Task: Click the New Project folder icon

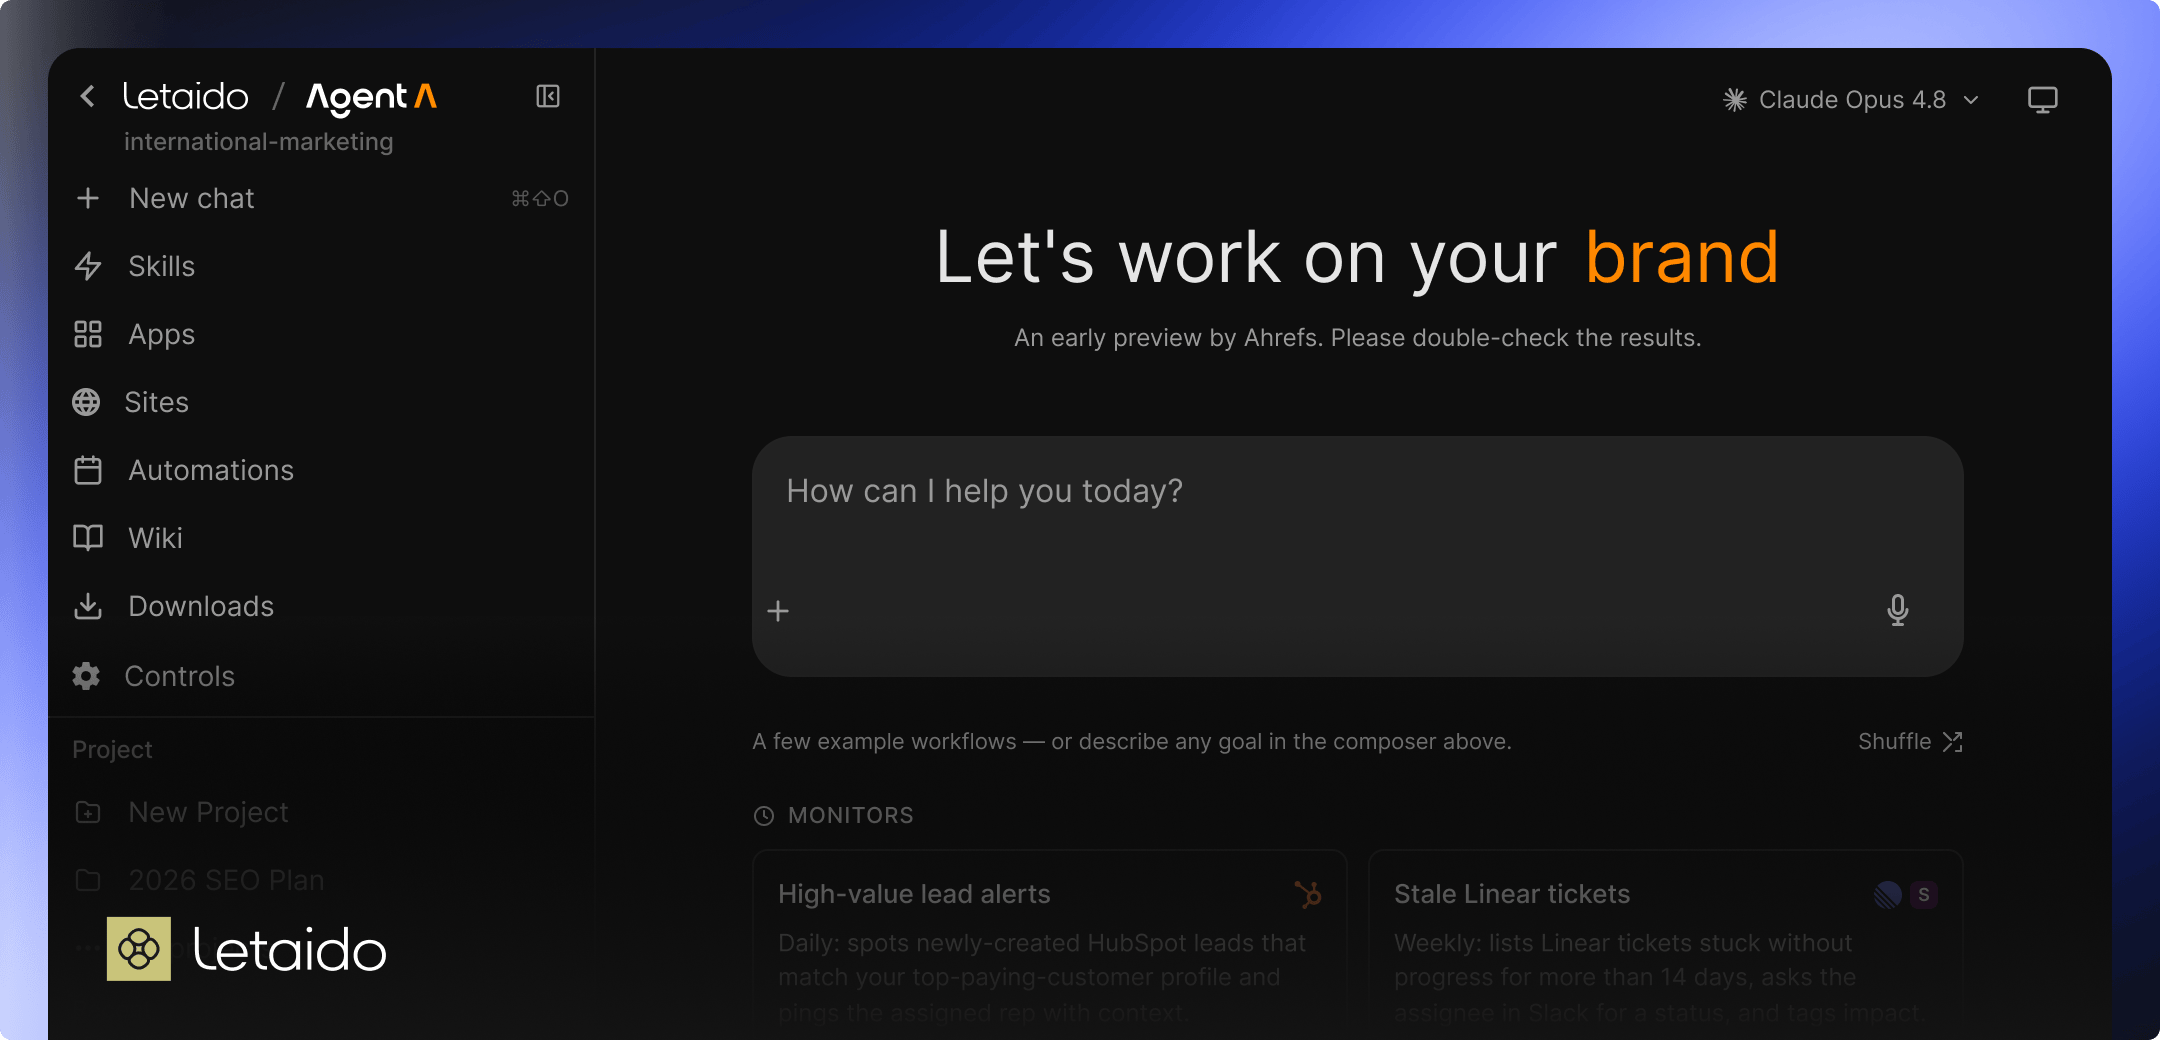Action: pos(88,812)
